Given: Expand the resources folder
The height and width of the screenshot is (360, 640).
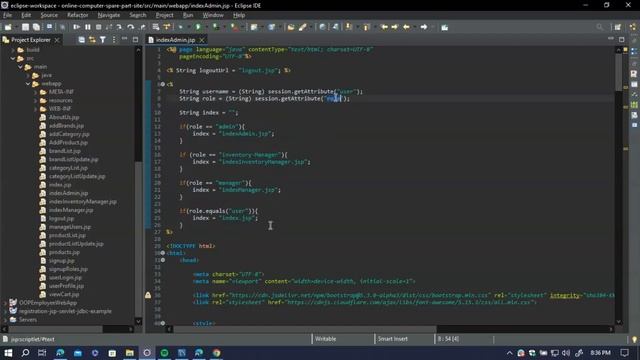Looking at the screenshot, I should click(x=36, y=100).
